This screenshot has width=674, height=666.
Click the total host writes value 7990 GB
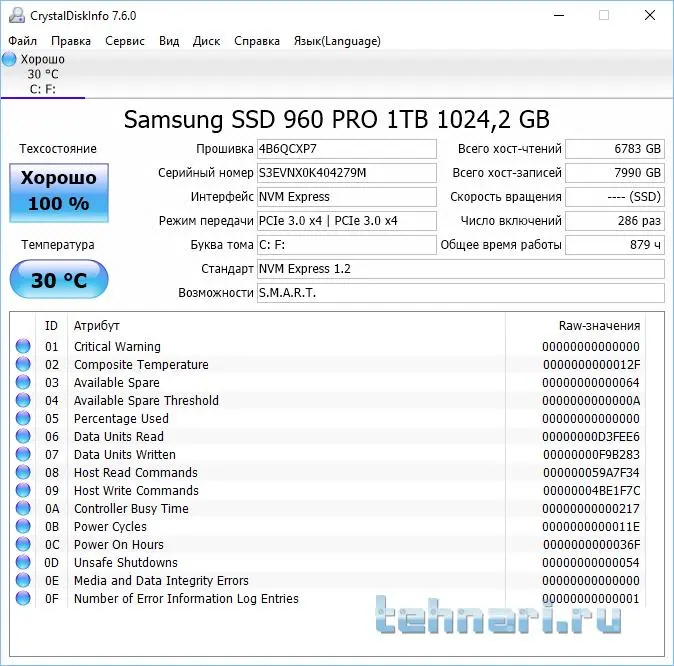[x=615, y=173]
